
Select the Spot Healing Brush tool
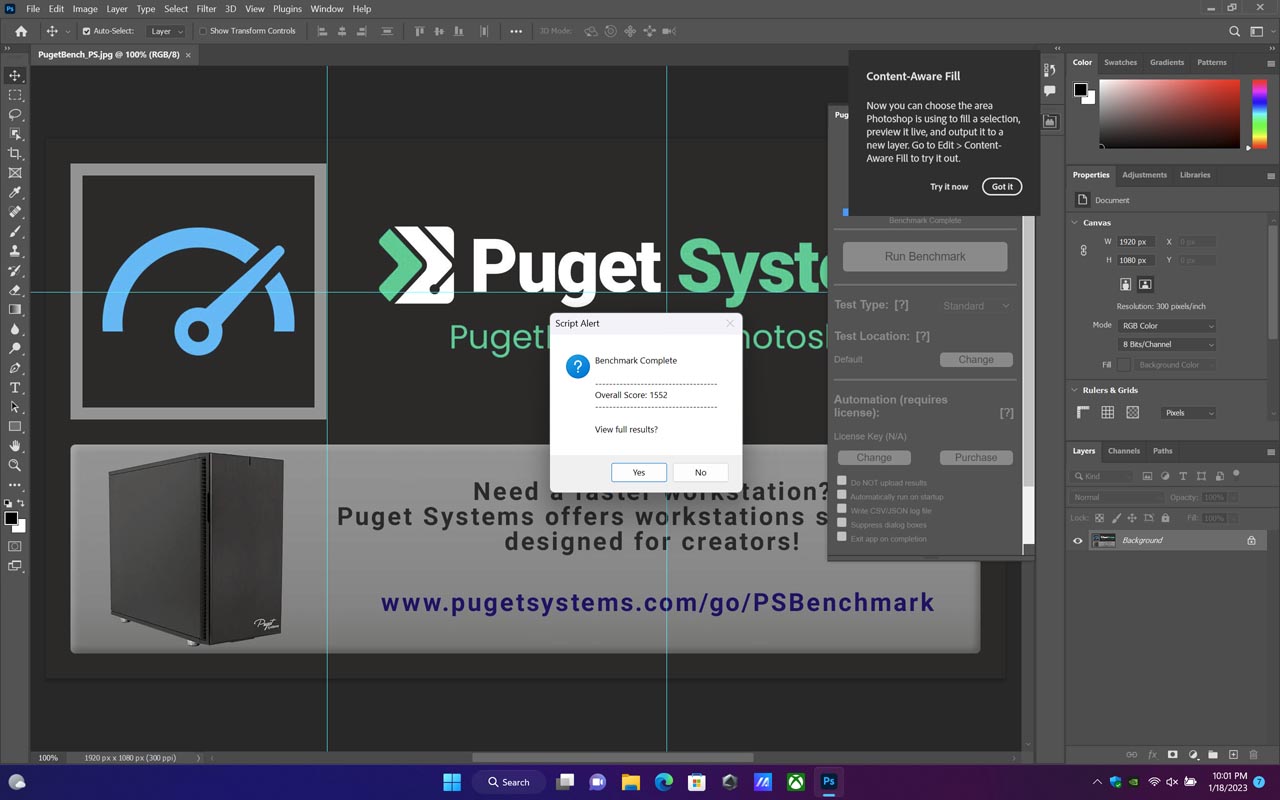click(x=15, y=212)
